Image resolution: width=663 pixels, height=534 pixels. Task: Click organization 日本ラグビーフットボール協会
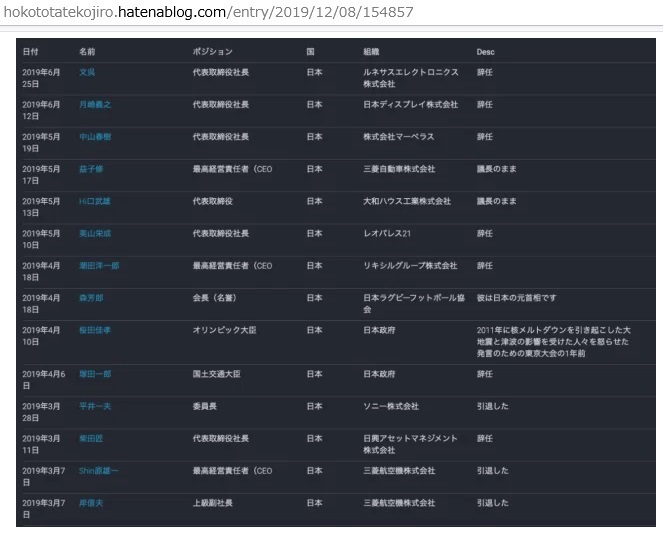pyautogui.click(x=414, y=304)
